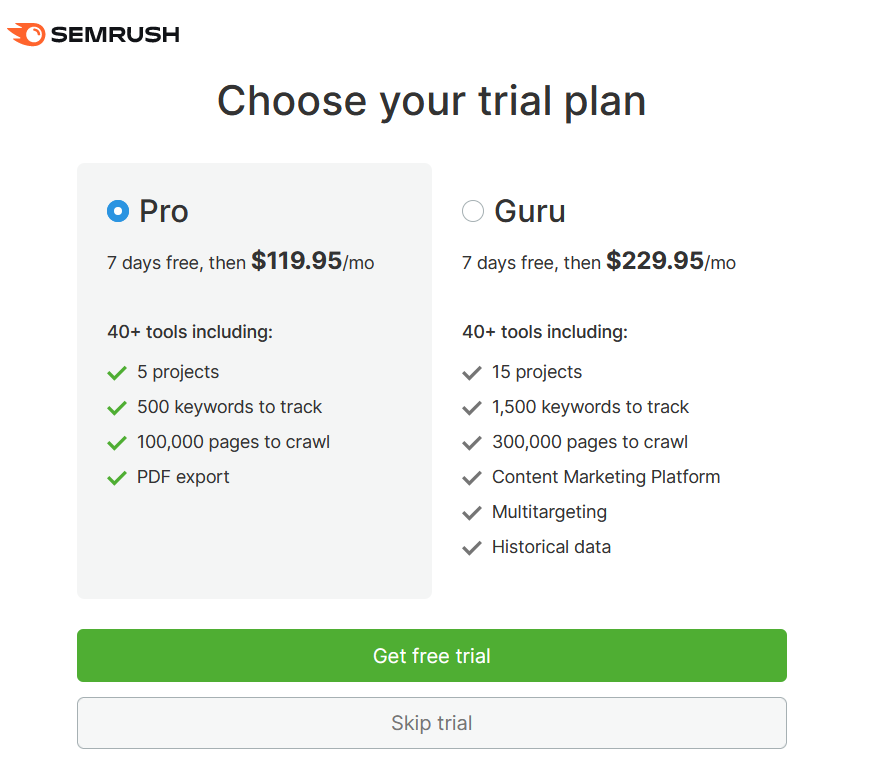Click checkmark beside 300,000 pages to crawl
This screenshot has width=880, height=773.
click(472, 443)
